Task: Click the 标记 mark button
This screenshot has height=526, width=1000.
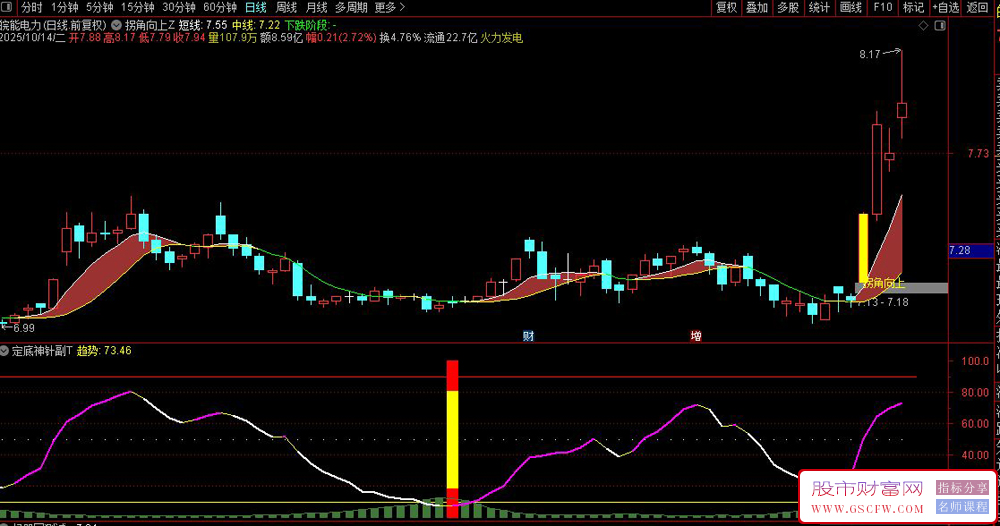Action: click(913, 8)
